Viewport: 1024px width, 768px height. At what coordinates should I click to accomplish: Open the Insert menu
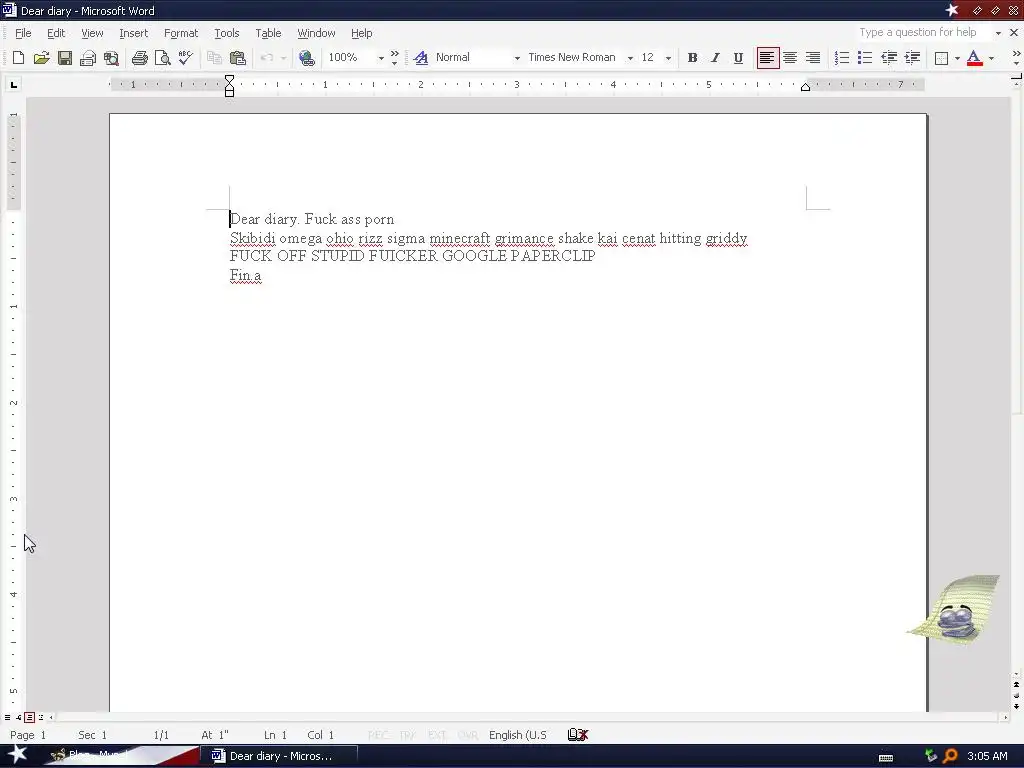133,33
